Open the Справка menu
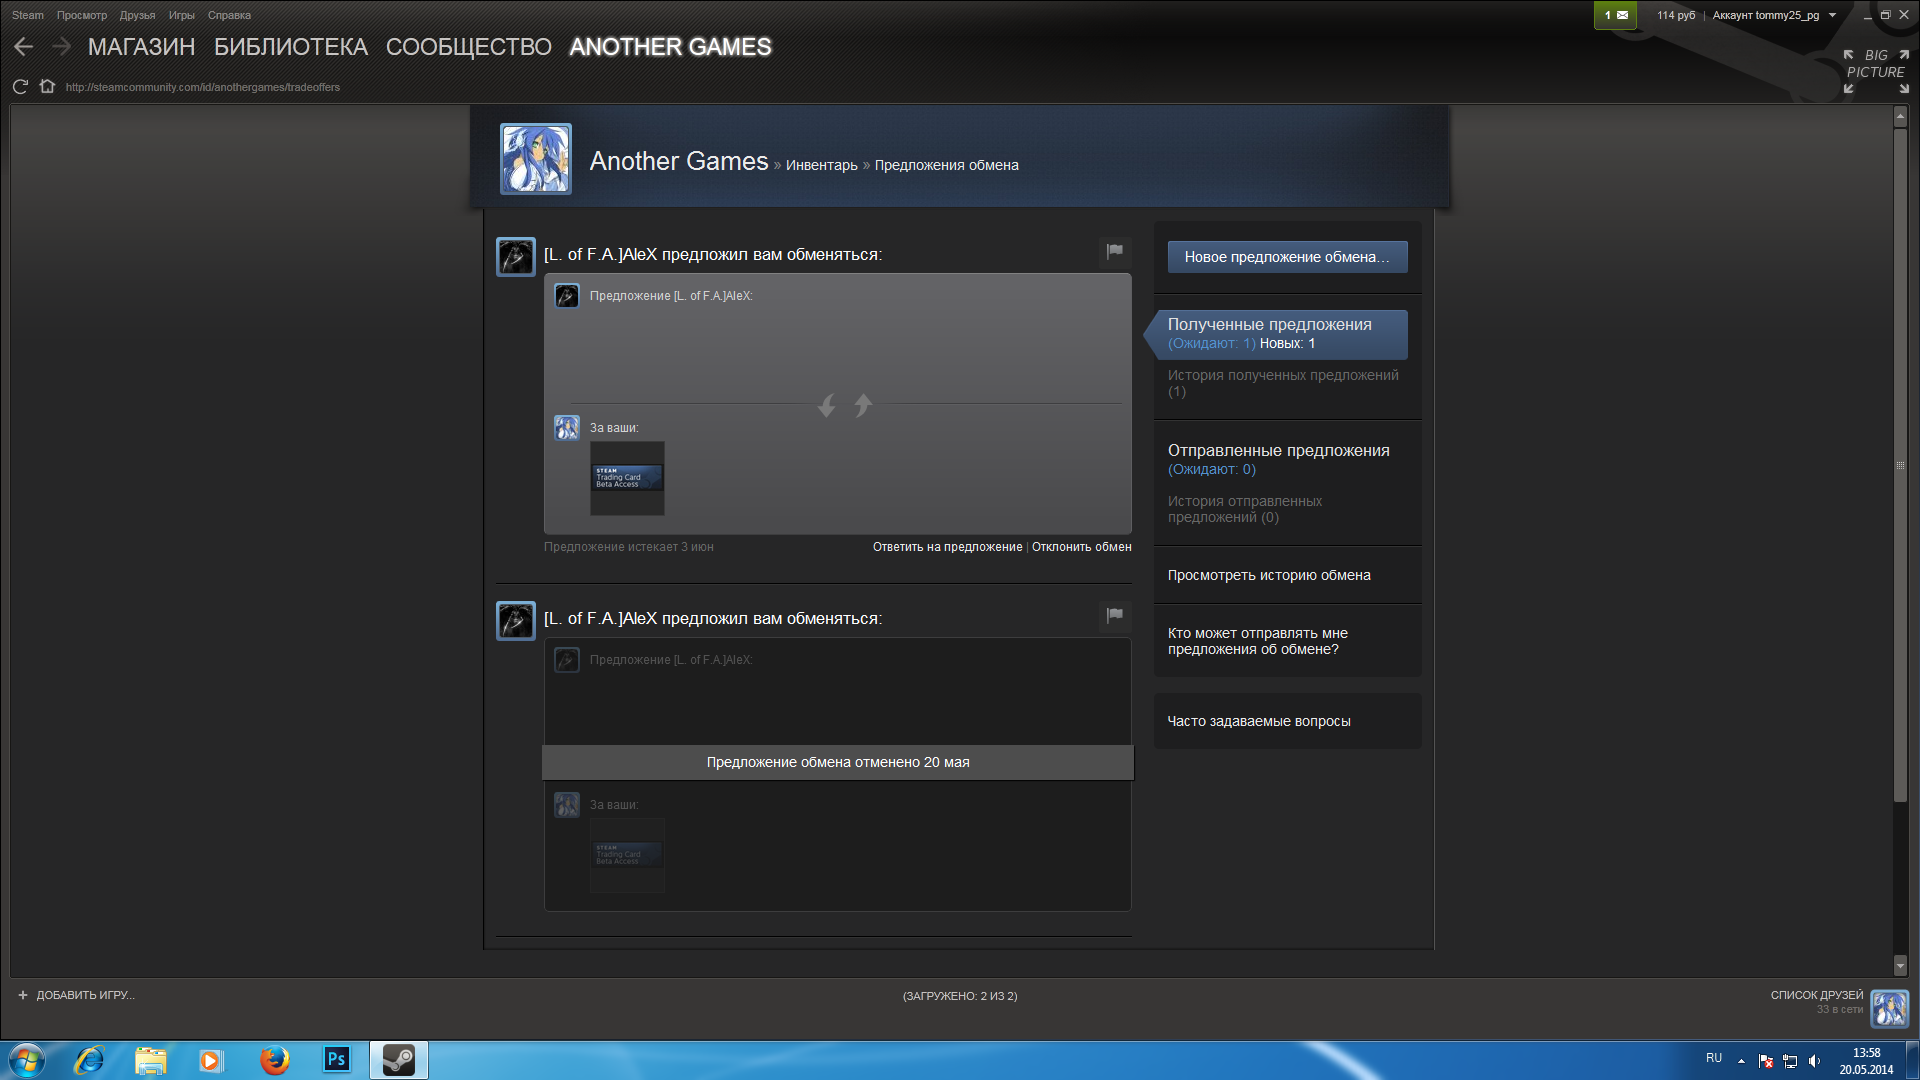The height and width of the screenshot is (1080, 1920). pyautogui.click(x=229, y=15)
